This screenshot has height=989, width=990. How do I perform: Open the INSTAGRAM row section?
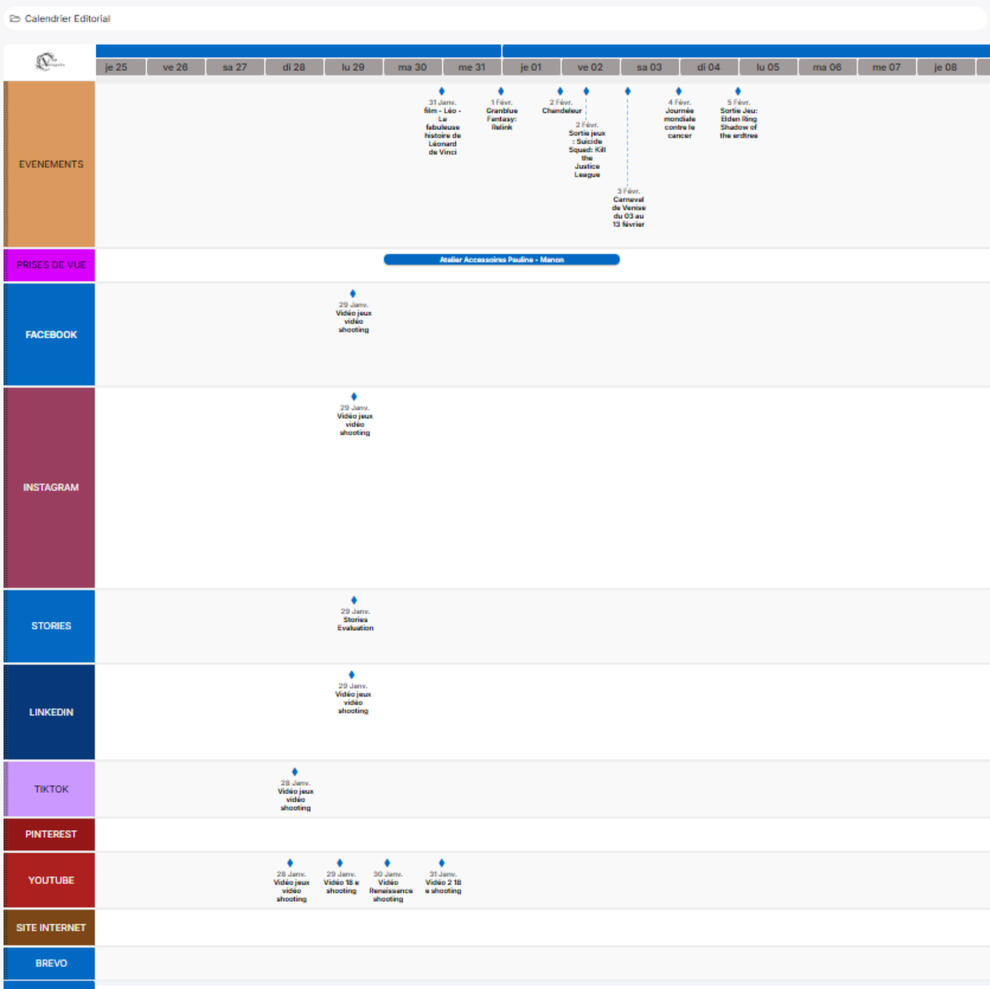point(50,487)
